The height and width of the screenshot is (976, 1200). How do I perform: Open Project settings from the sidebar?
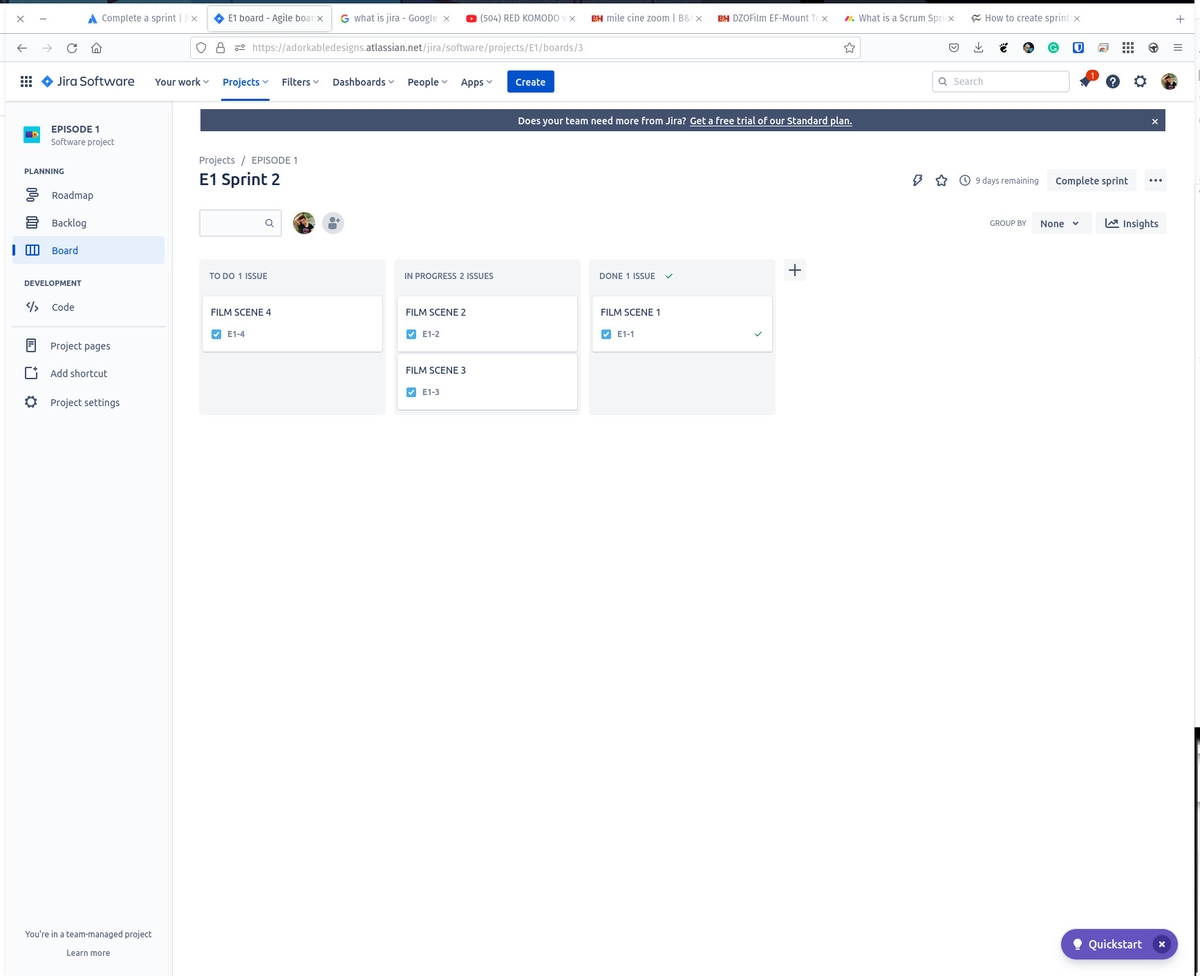pyautogui.click(x=84, y=402)
